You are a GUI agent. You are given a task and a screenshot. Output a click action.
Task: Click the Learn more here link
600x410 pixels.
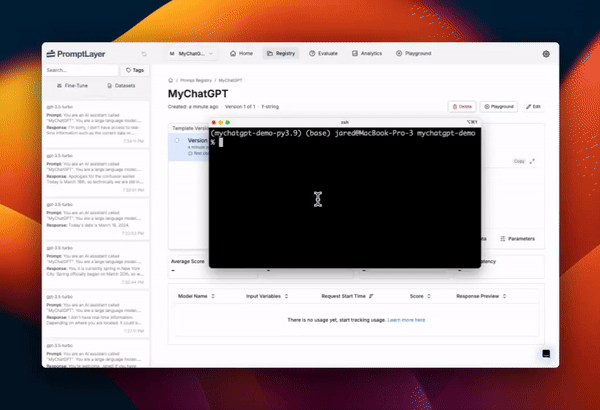(x=406, y=320)
